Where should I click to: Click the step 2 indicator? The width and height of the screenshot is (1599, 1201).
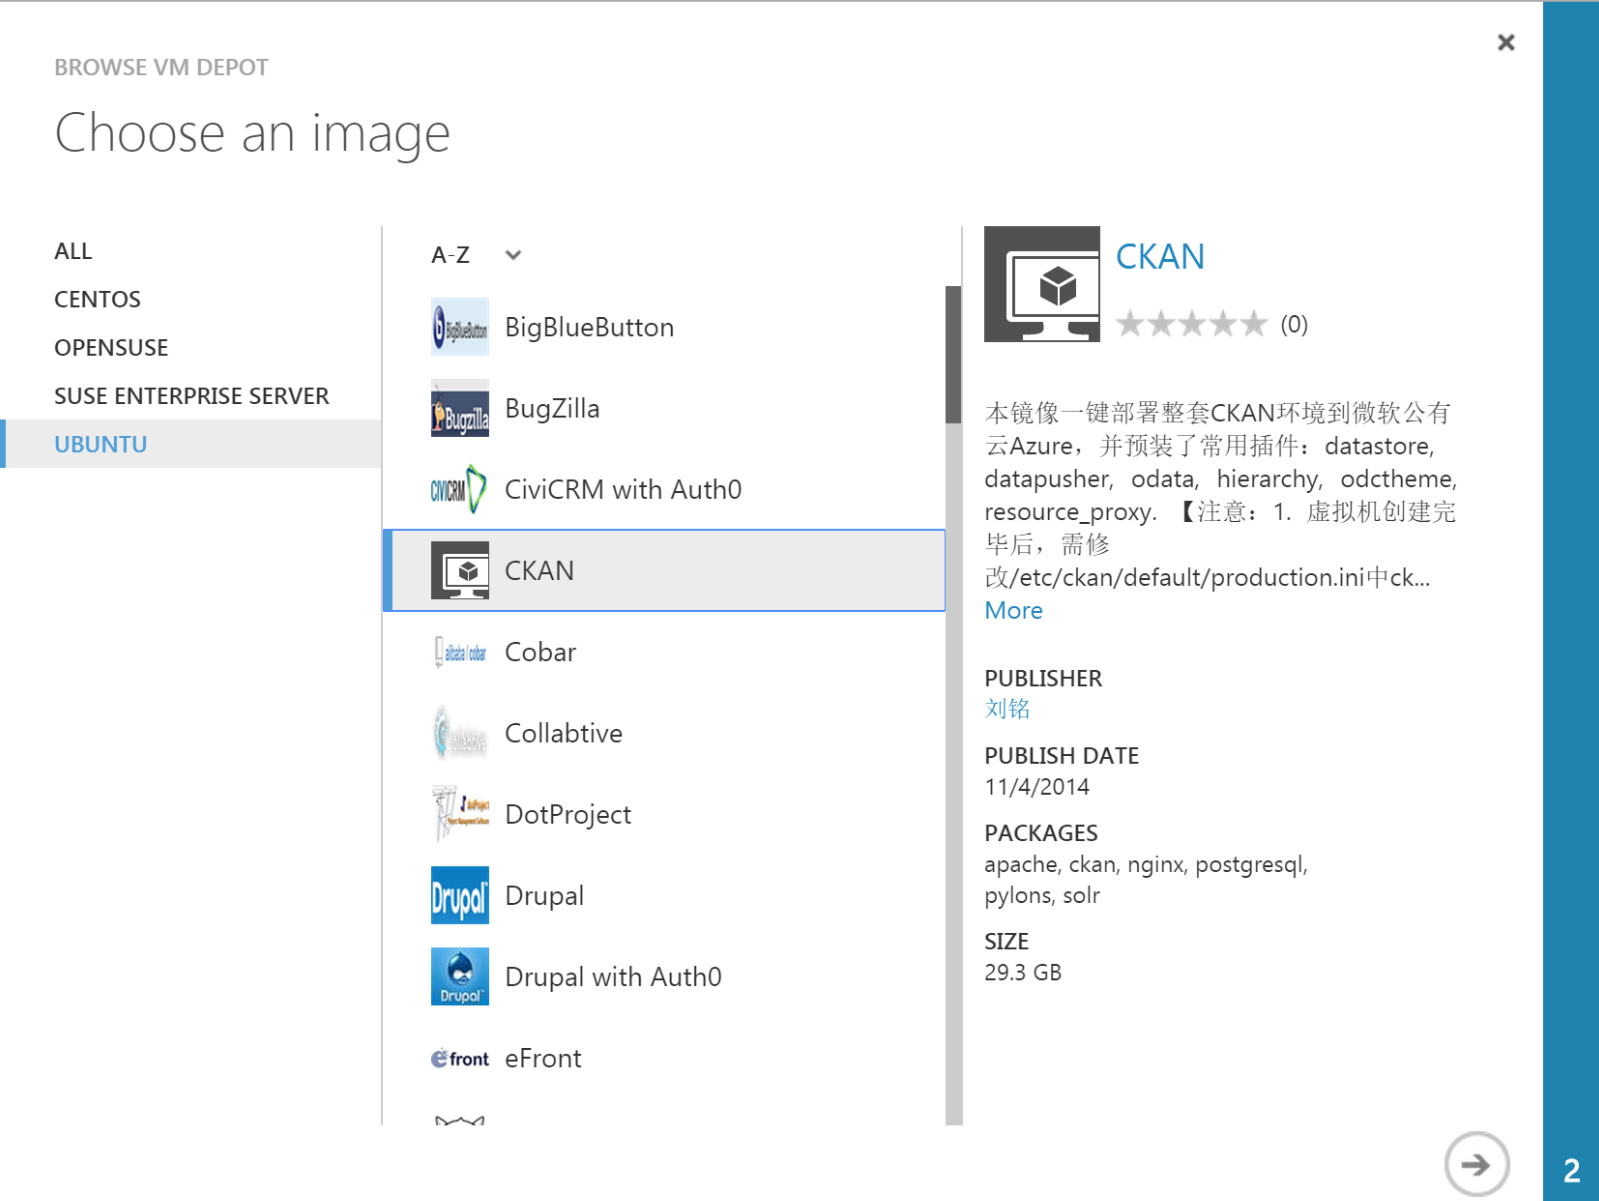coord(1571,1170)
